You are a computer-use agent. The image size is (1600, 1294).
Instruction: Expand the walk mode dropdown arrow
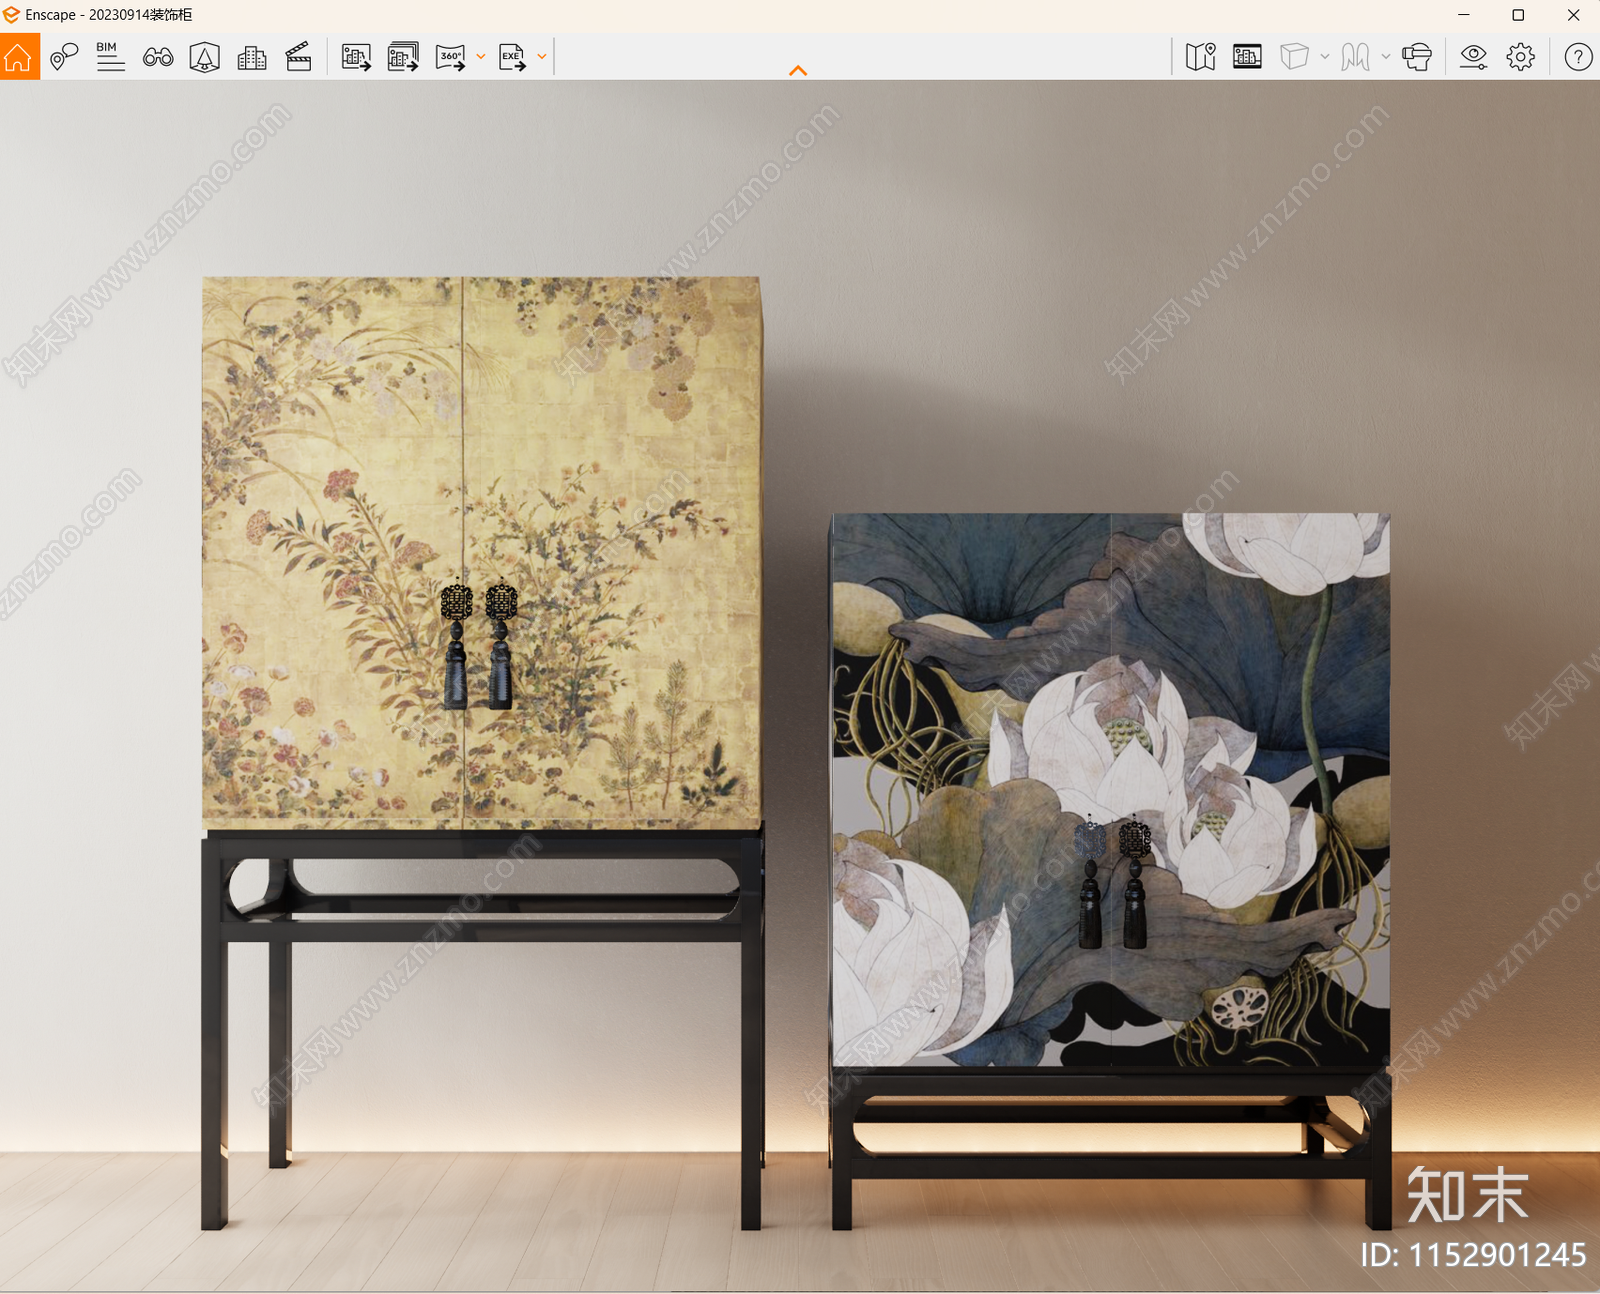click(1386, 57)
